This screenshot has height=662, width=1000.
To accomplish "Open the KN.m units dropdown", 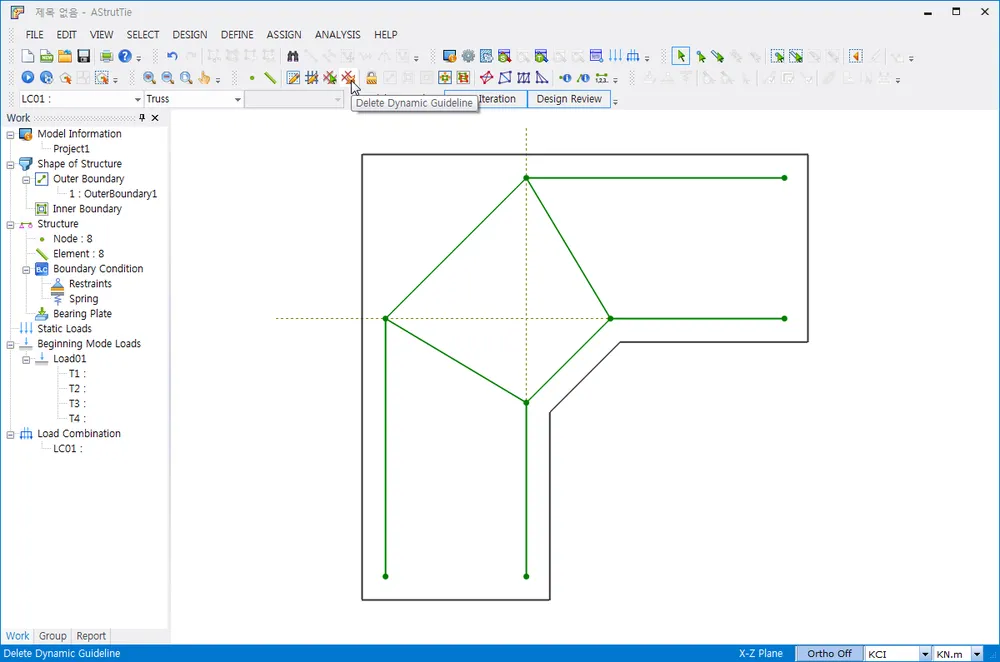I will pos(976,654).
